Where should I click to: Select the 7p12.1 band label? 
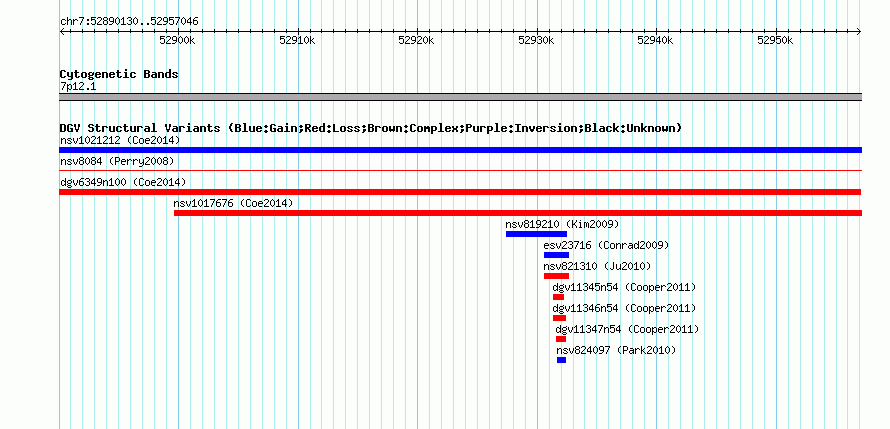tap(78, 86)
